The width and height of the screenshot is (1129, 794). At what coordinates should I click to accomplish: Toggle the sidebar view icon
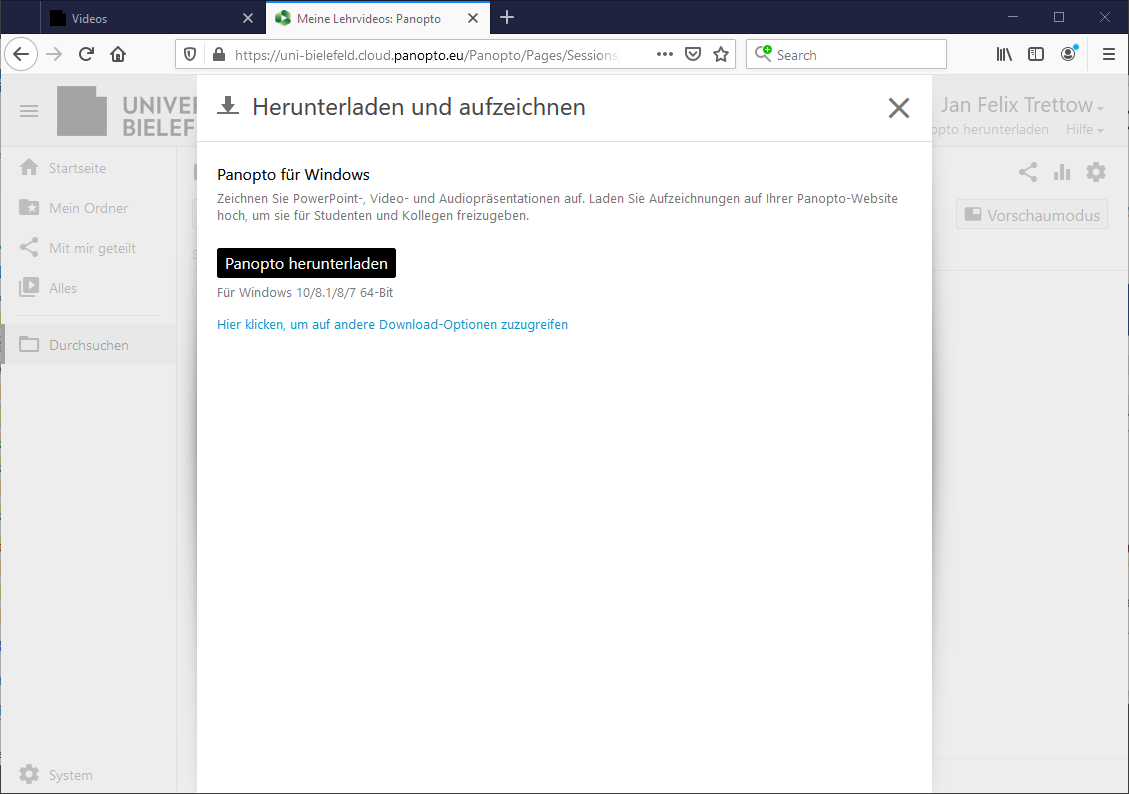point(1036,55)
